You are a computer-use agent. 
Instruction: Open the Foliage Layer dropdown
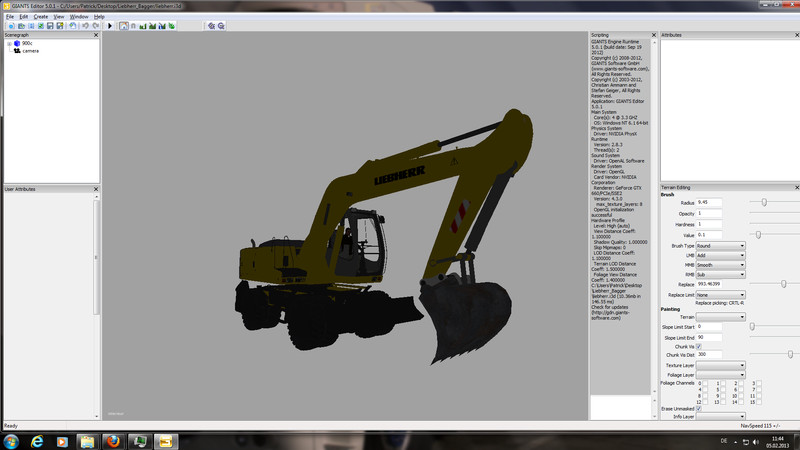(720, 374)
